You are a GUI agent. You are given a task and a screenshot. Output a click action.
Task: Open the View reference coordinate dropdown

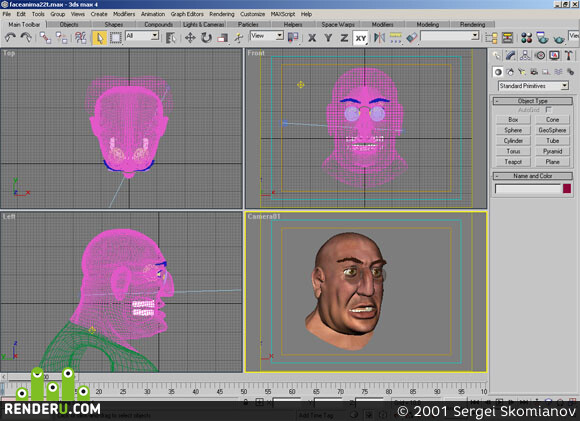[267, 36]
